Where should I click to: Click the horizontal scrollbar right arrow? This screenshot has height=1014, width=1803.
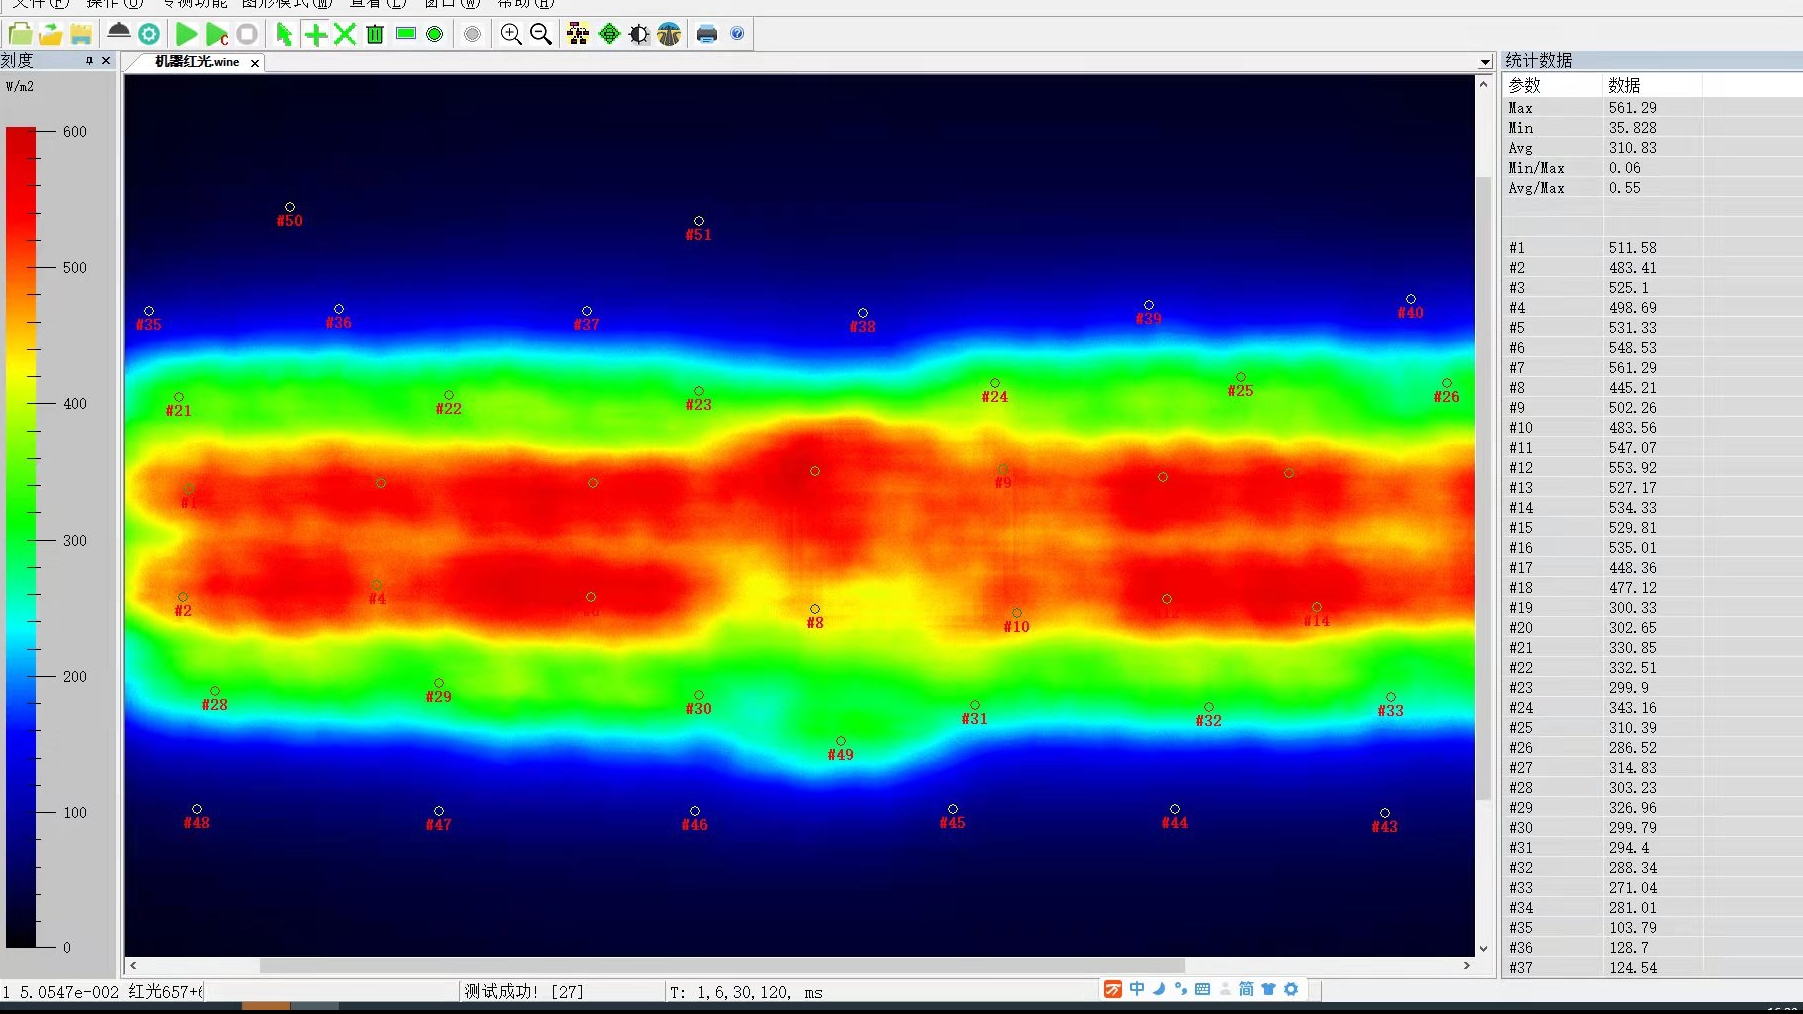1467,966
